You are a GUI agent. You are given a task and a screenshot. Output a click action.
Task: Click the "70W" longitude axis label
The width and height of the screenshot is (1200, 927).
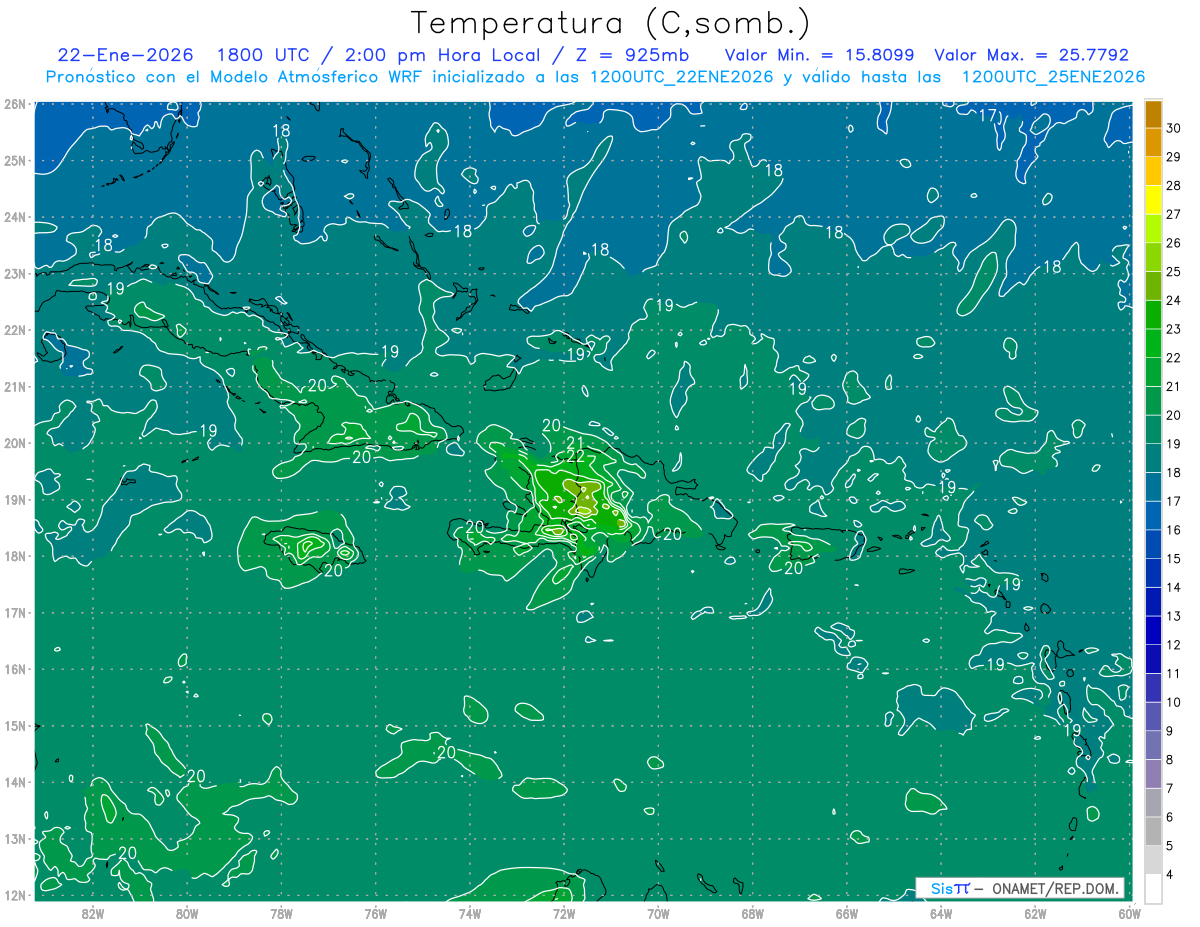pyautogui.click(x=658, y=913)
